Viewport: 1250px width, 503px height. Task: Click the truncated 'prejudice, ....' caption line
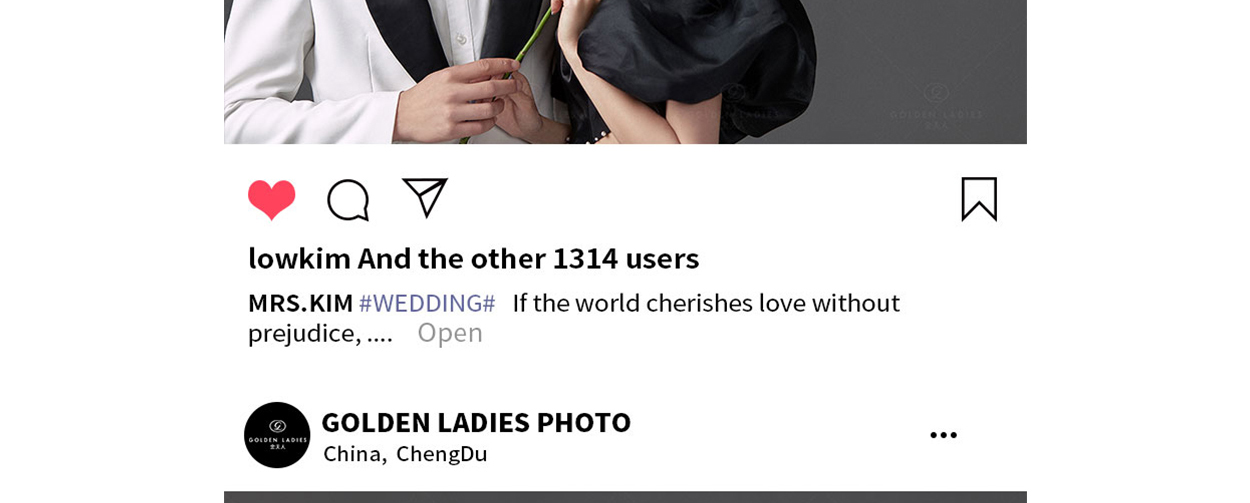coord(320,333)
